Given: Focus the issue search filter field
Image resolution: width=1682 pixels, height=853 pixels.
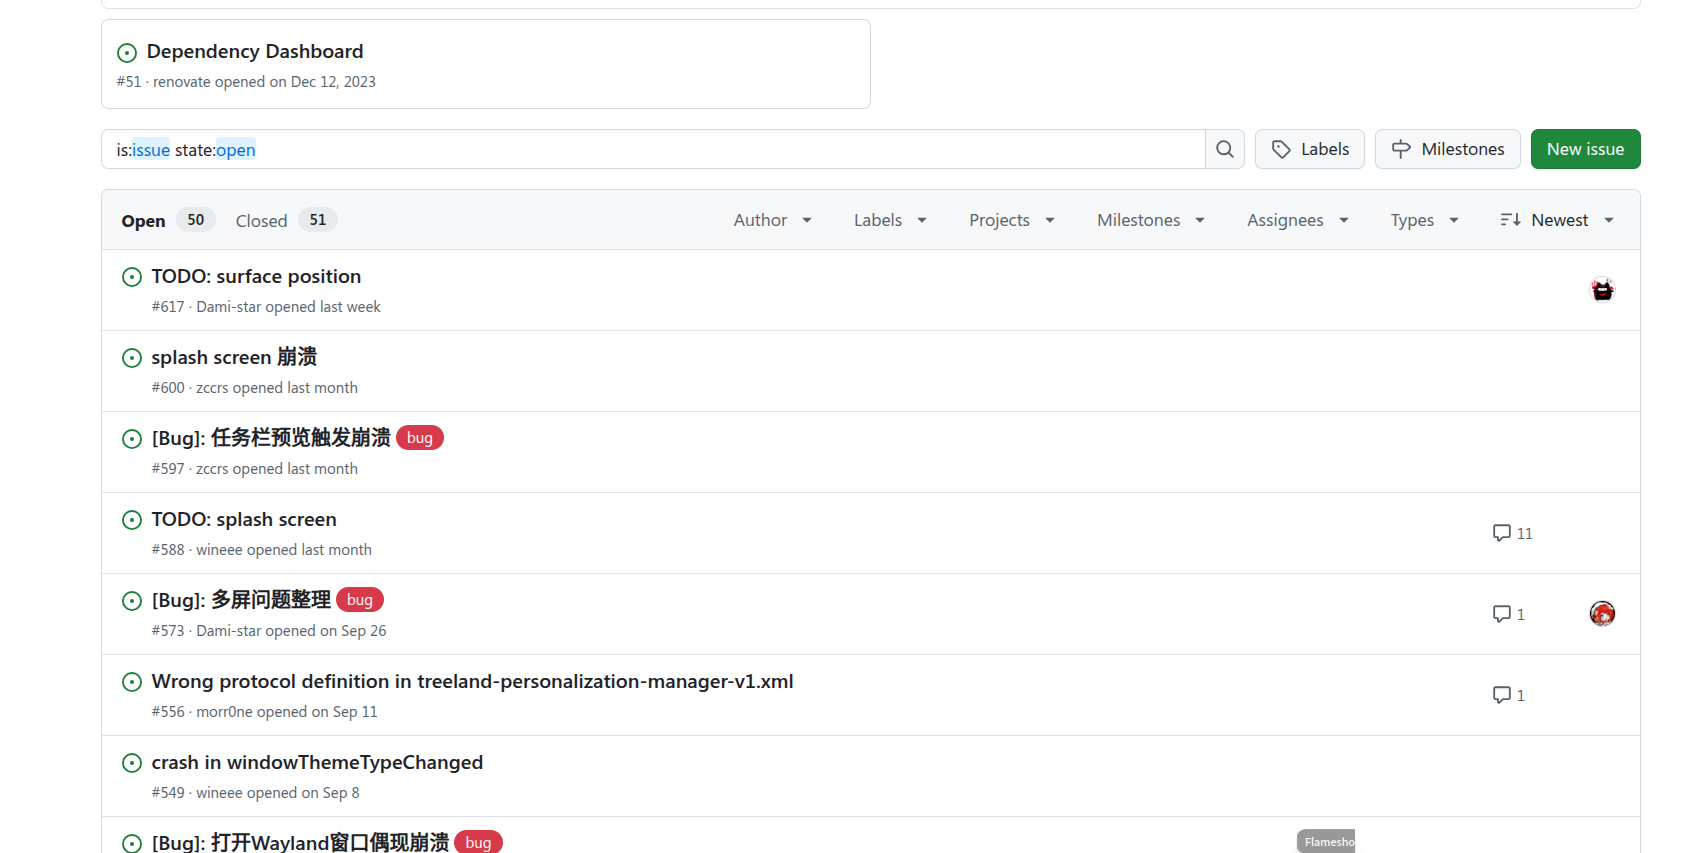Looking at the screenshot, I should coord(653,149).
